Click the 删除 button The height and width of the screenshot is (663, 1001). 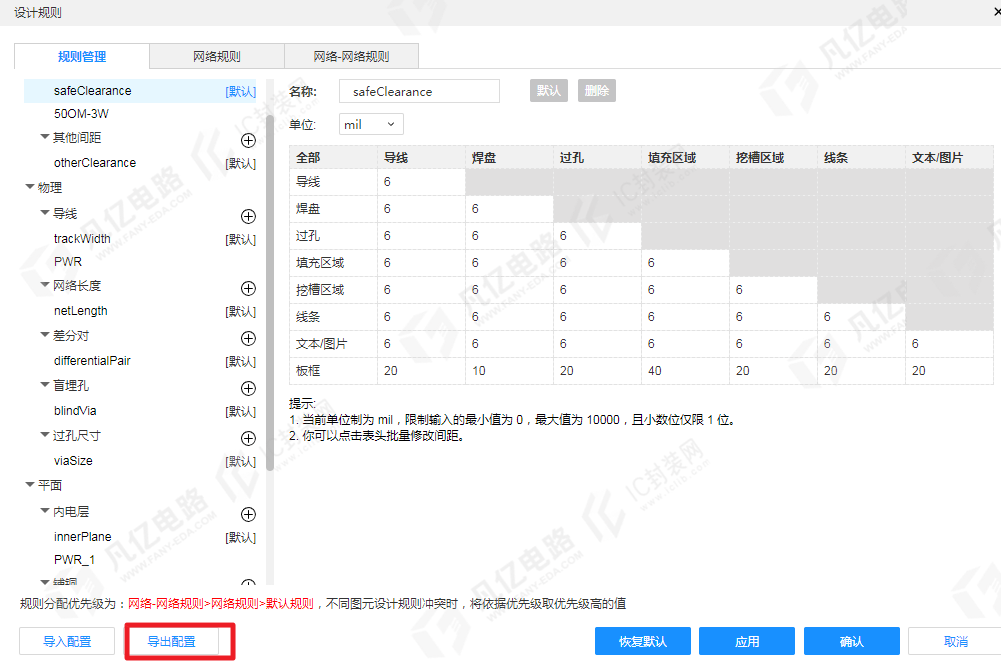597,91
